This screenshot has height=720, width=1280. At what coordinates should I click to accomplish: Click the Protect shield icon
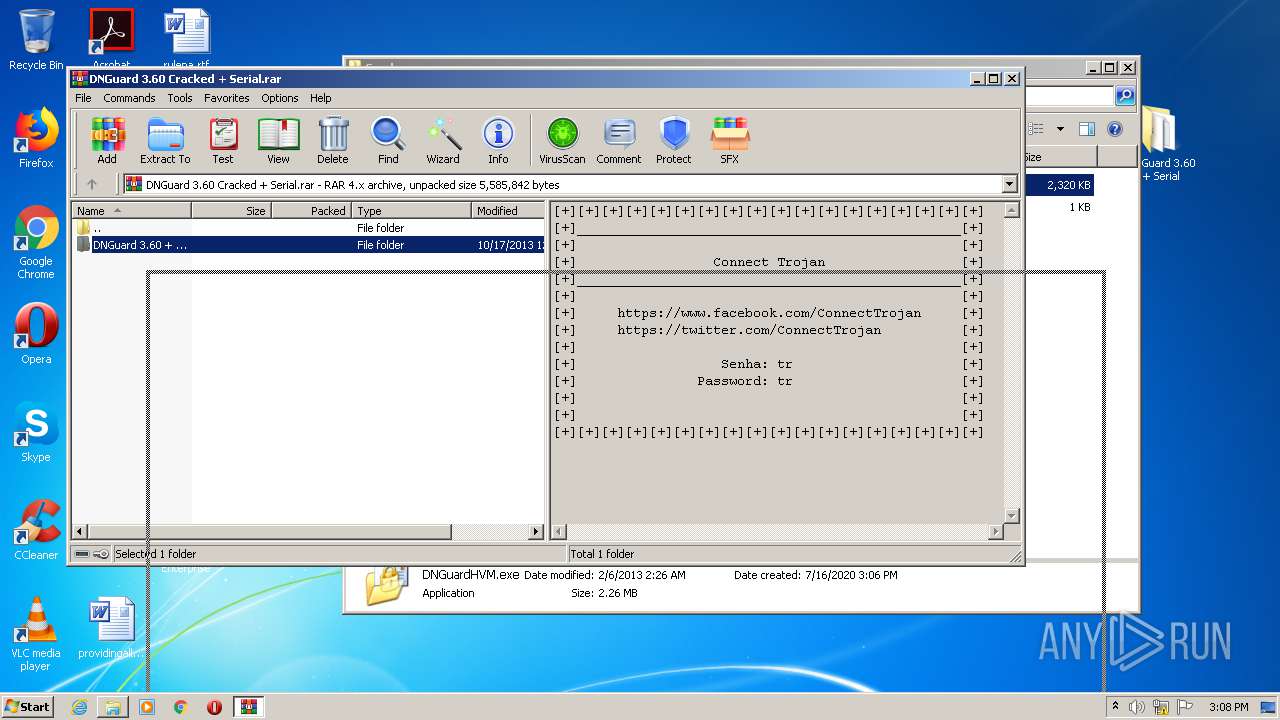click(674, 140)
